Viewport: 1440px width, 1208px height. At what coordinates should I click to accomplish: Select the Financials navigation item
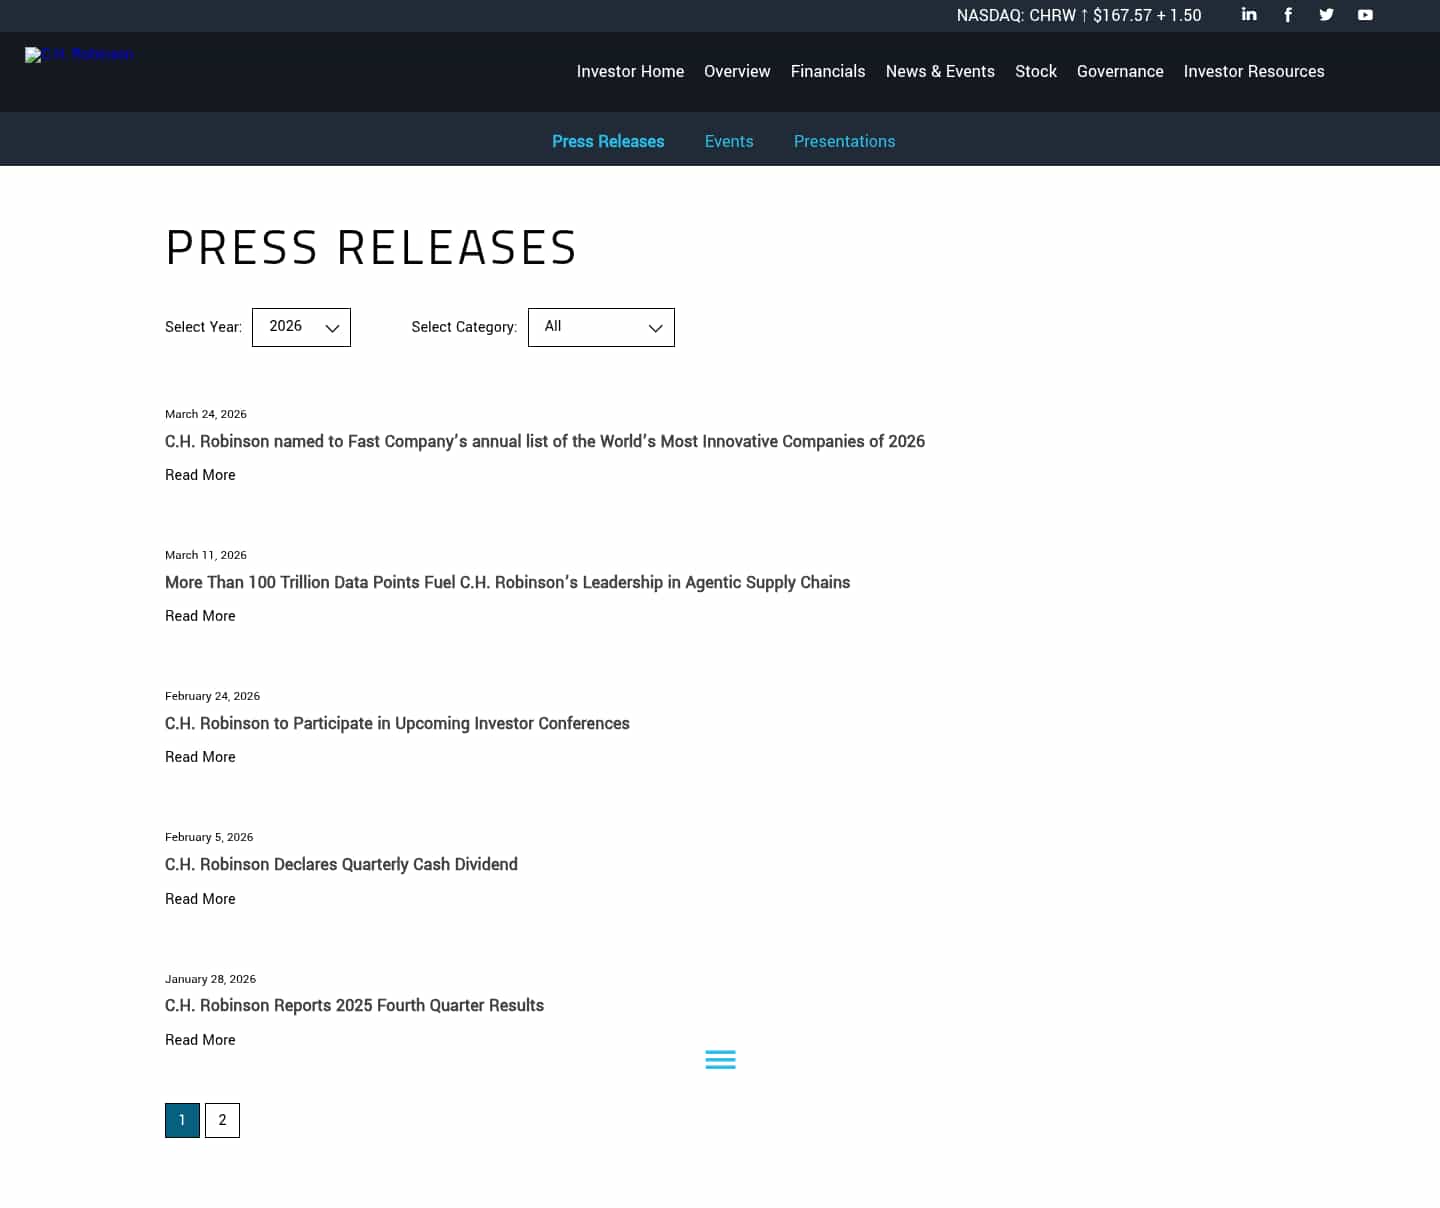[828, 71]
